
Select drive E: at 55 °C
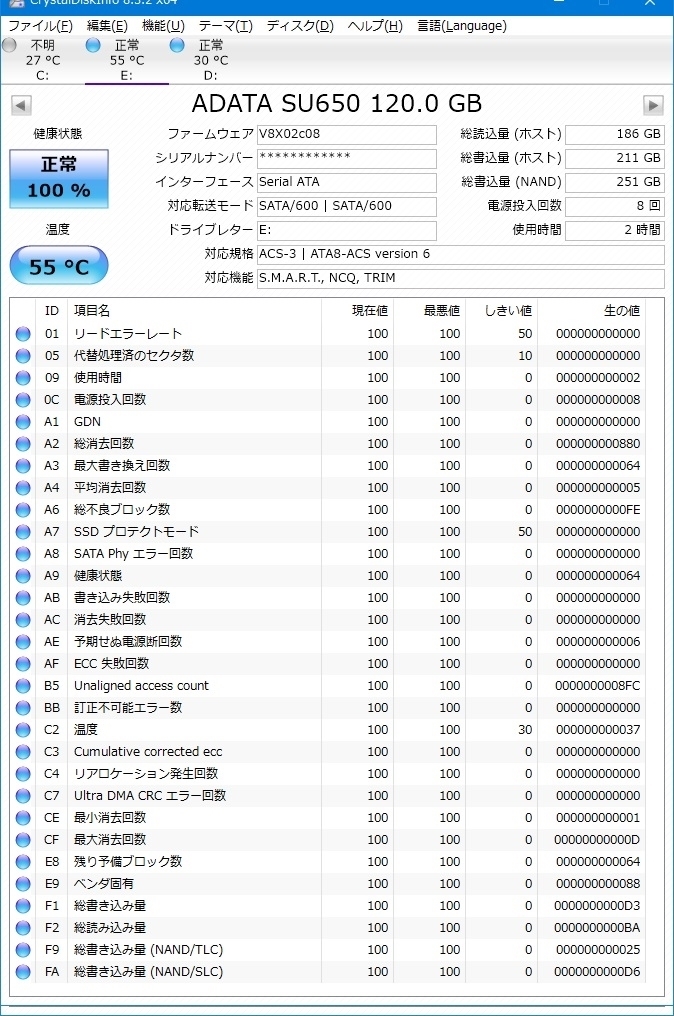pos(127,60)
